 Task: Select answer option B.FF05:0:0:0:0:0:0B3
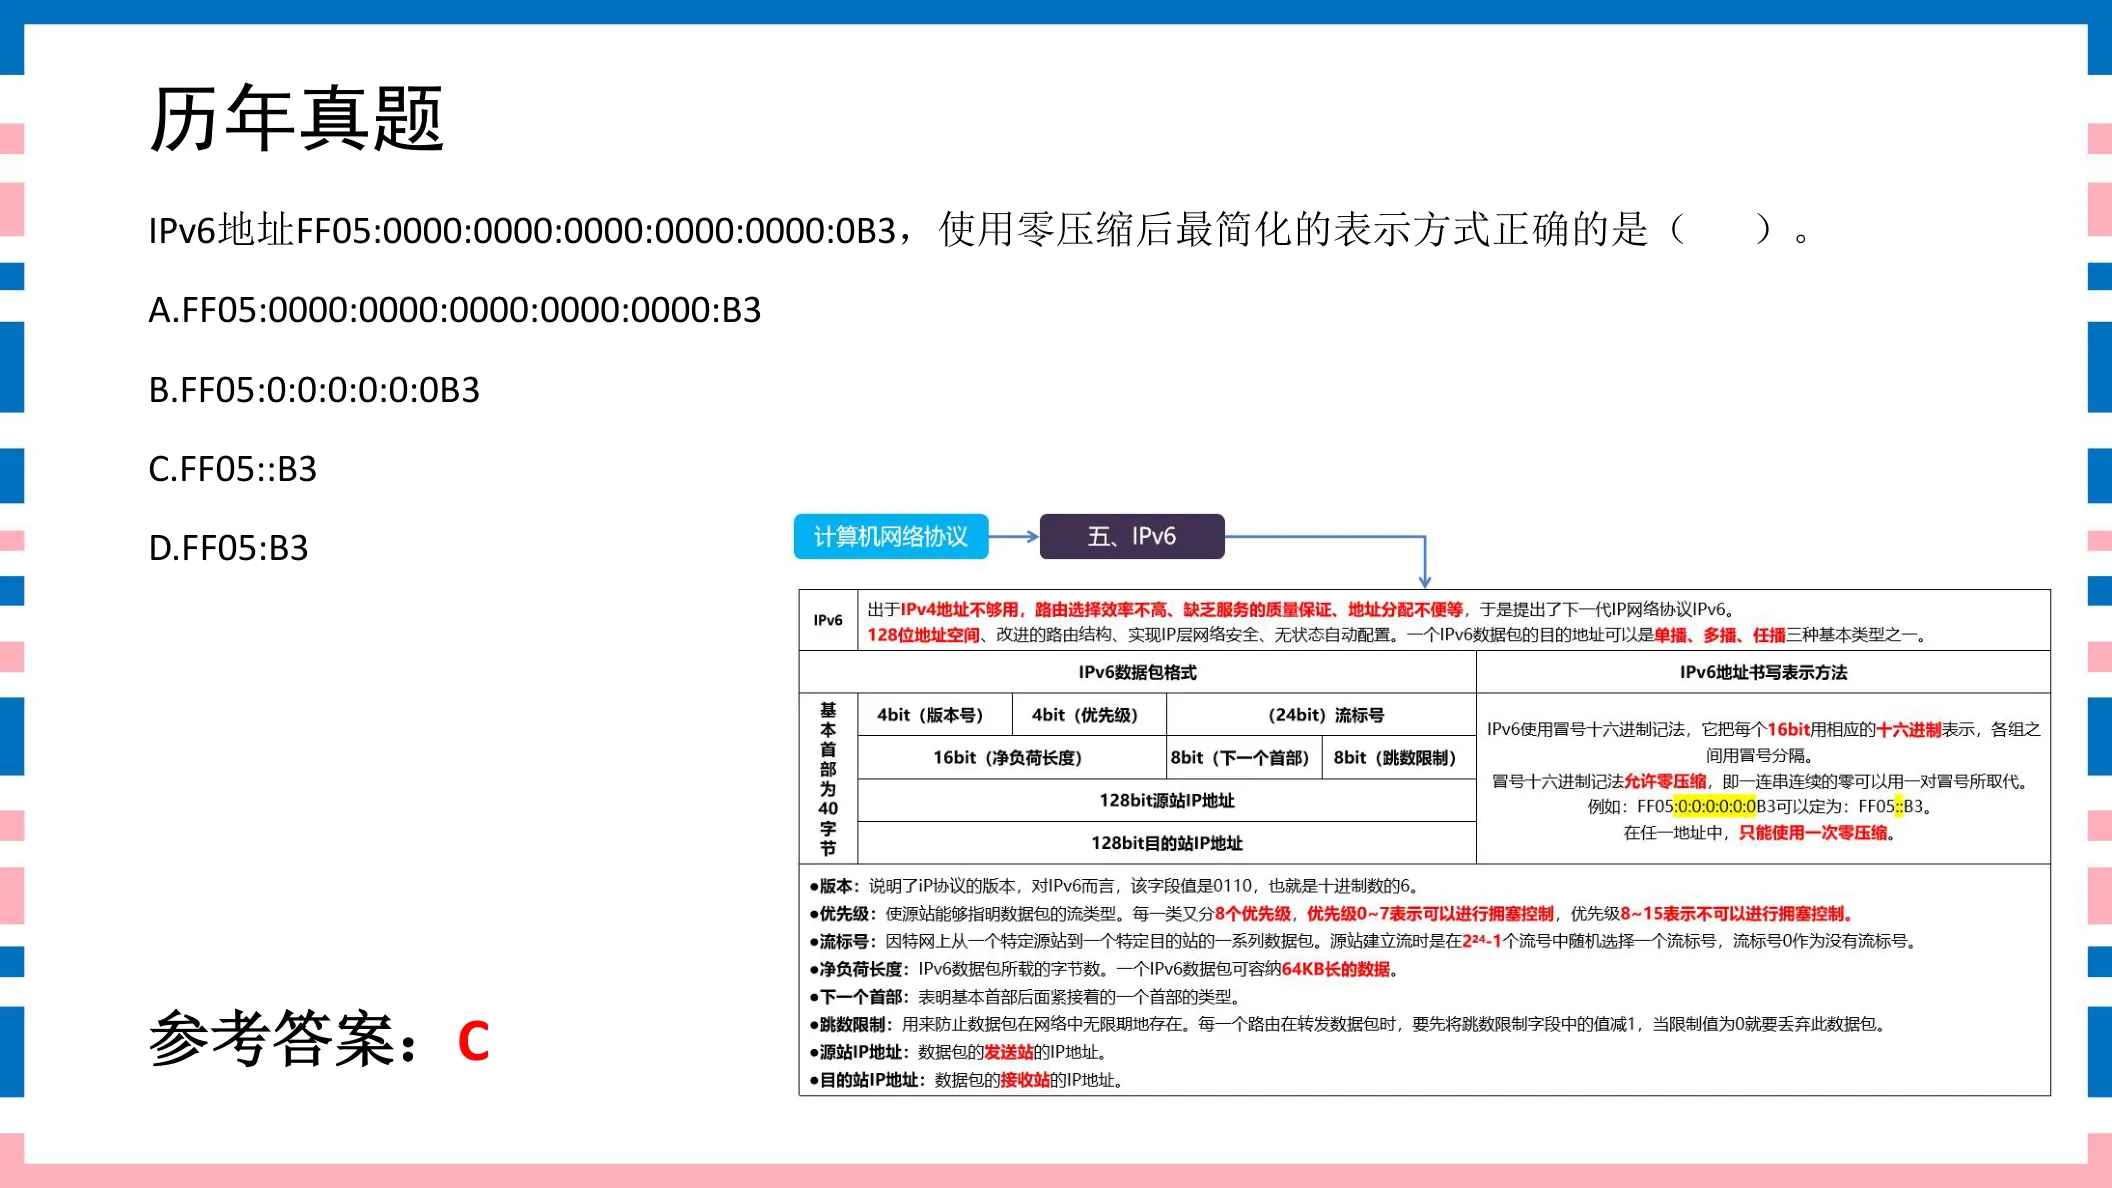click(314, 389)
